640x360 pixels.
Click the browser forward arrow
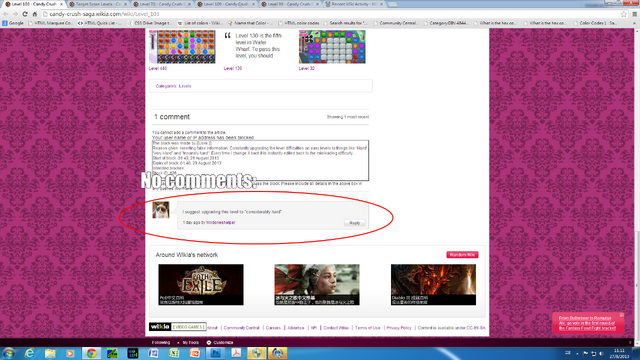pos(15,14)
